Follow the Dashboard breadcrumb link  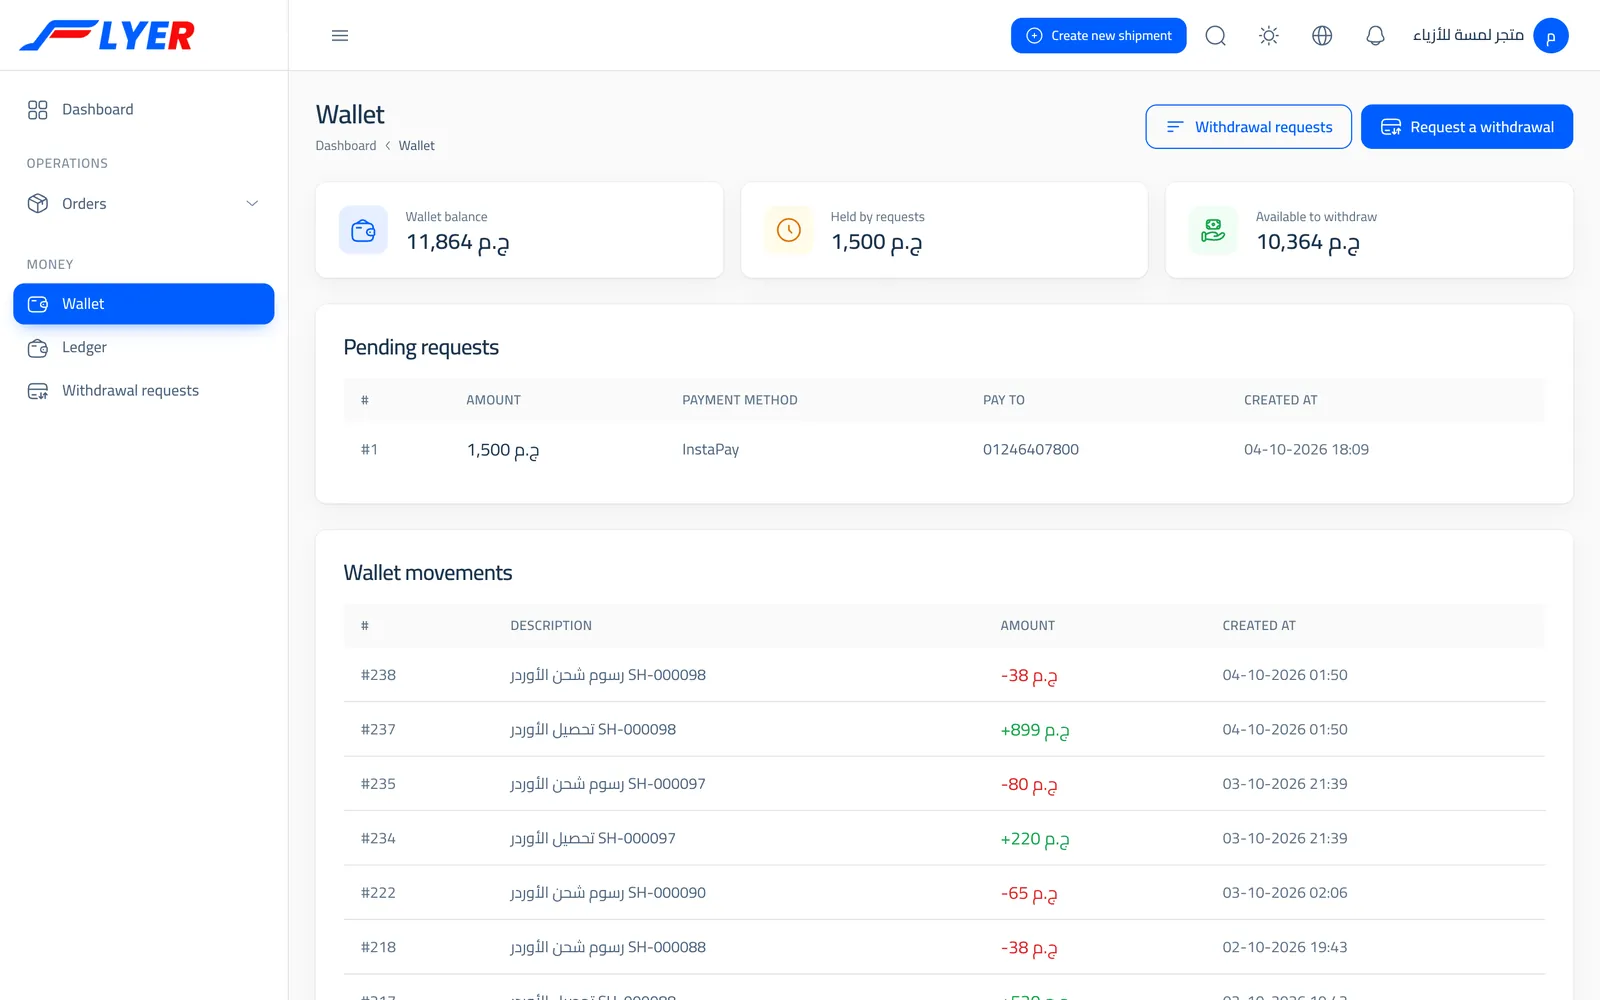point(346,146)
